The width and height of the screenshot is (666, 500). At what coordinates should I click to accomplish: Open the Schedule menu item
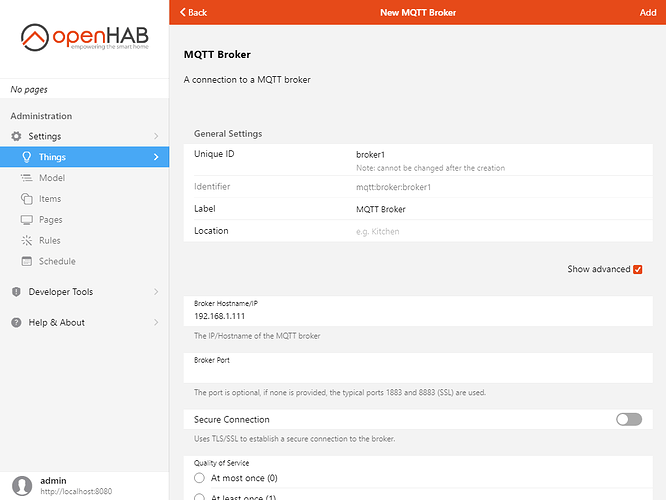[x=57, y=262]
